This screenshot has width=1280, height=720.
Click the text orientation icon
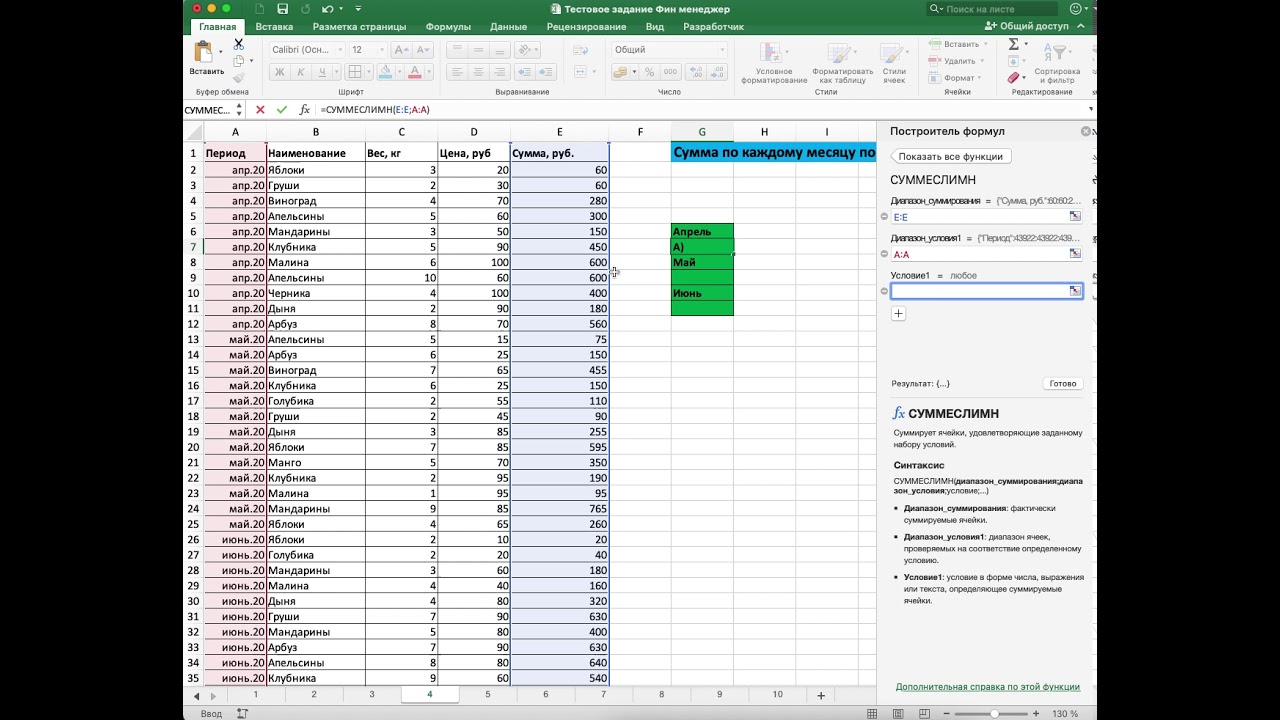pos(524,49)
